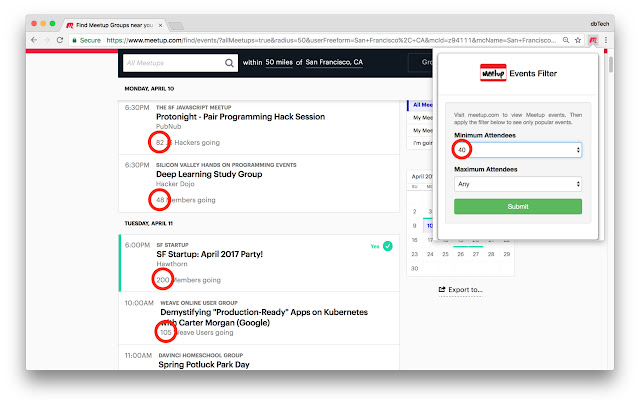640x400 pixels.
Task: Bookmark this page with the star icon
Action: click(578, 40)
